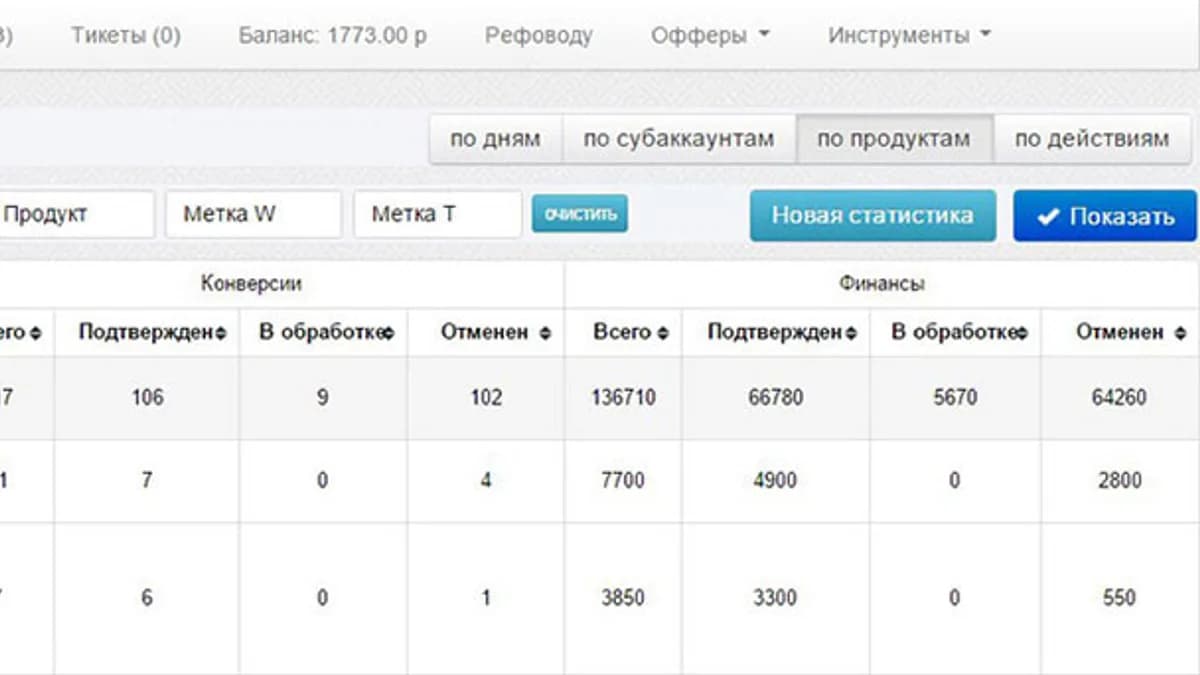Switch to the по действиям tab
The image size is (1200, 675).
coord(1092,139)
